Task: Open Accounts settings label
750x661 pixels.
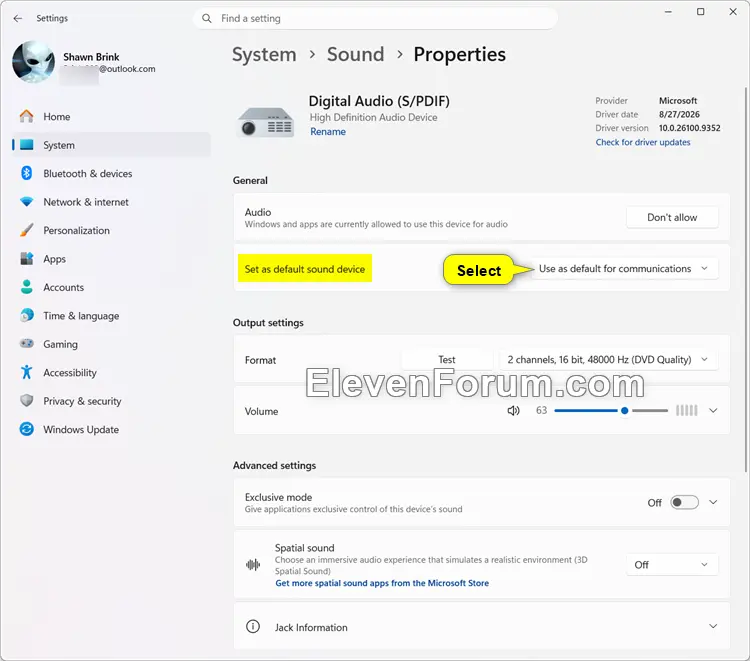Action: click(x=63, y=287)
